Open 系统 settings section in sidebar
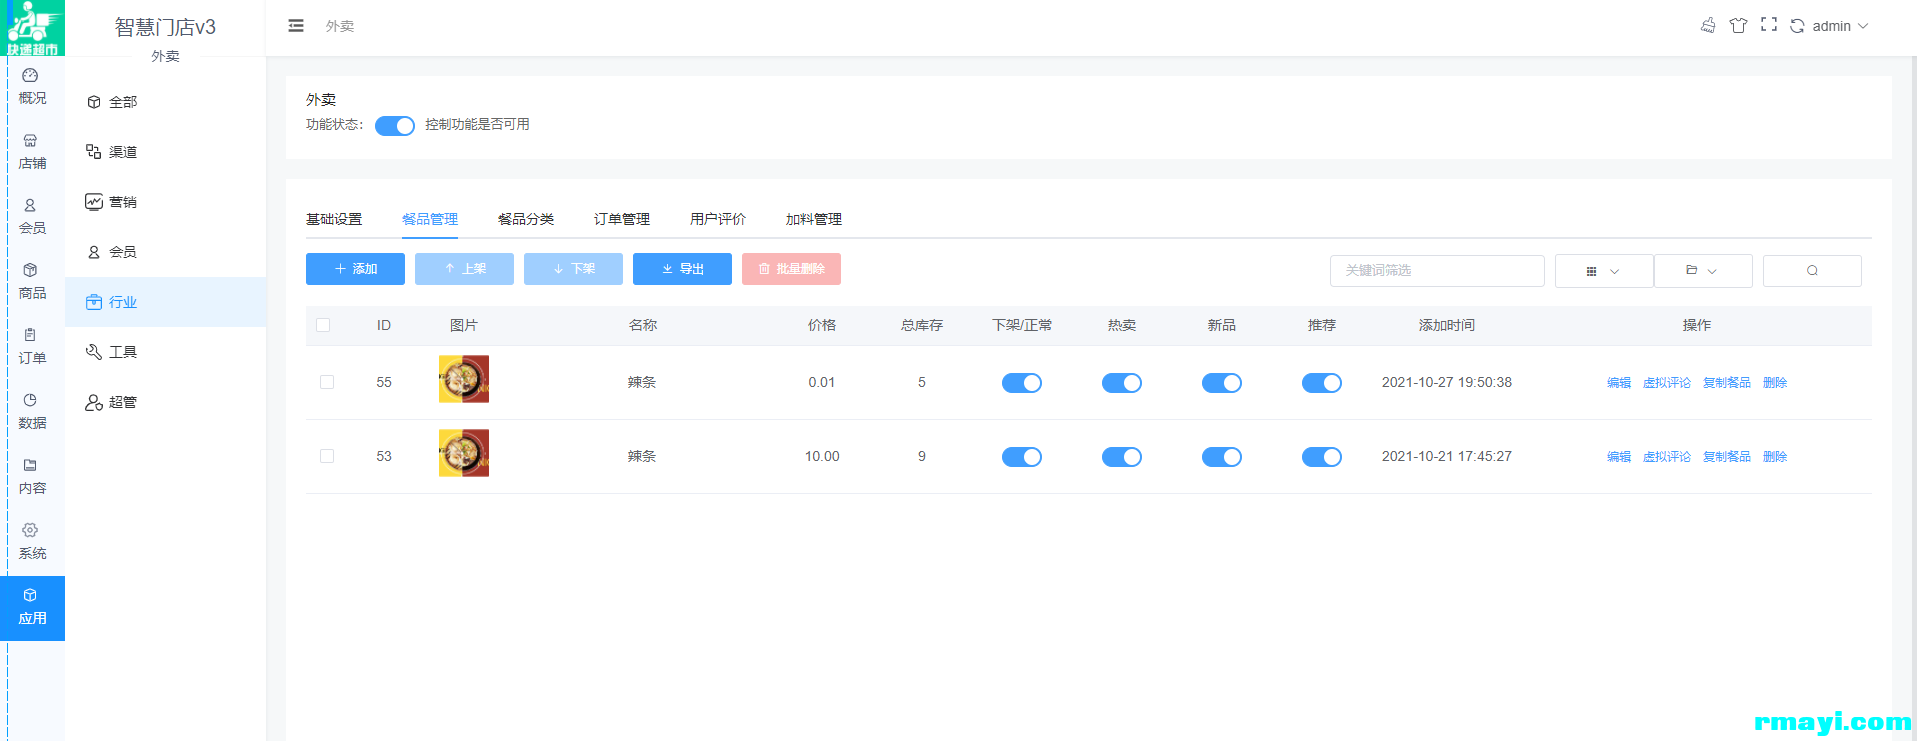 [x=32, y=541]
